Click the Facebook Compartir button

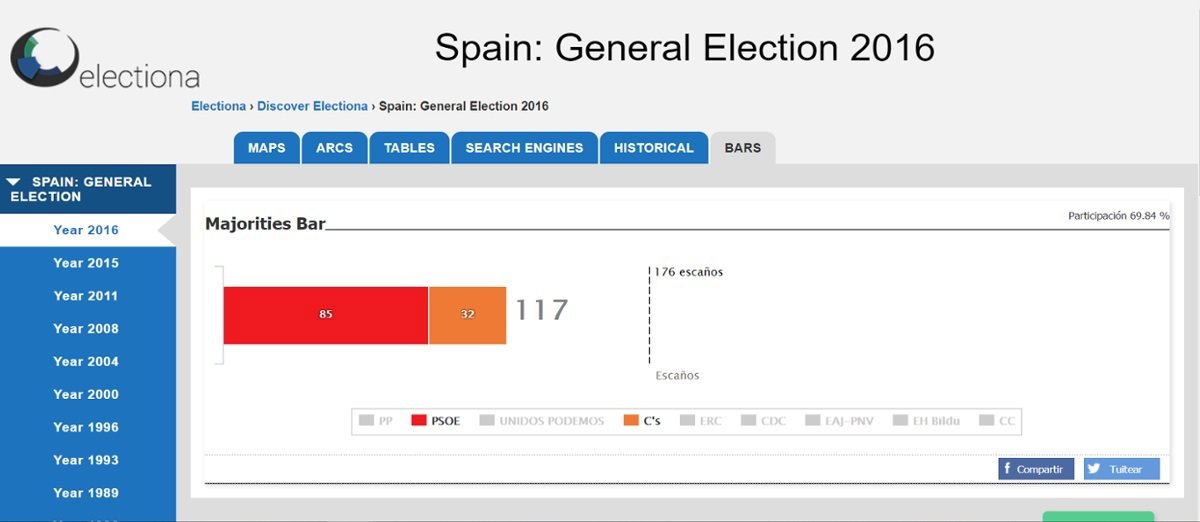(1036, 469)
